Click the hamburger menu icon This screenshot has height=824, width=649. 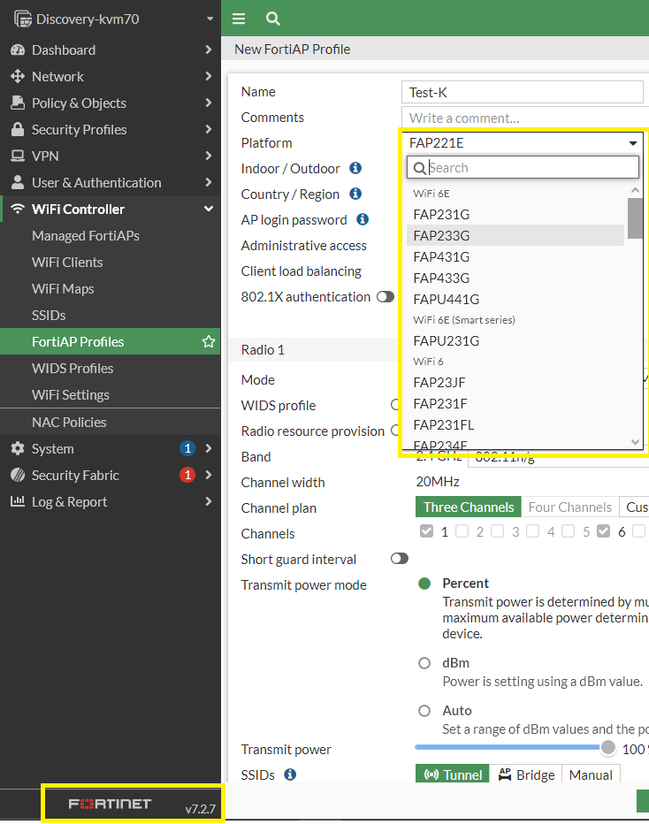(238, 18)
